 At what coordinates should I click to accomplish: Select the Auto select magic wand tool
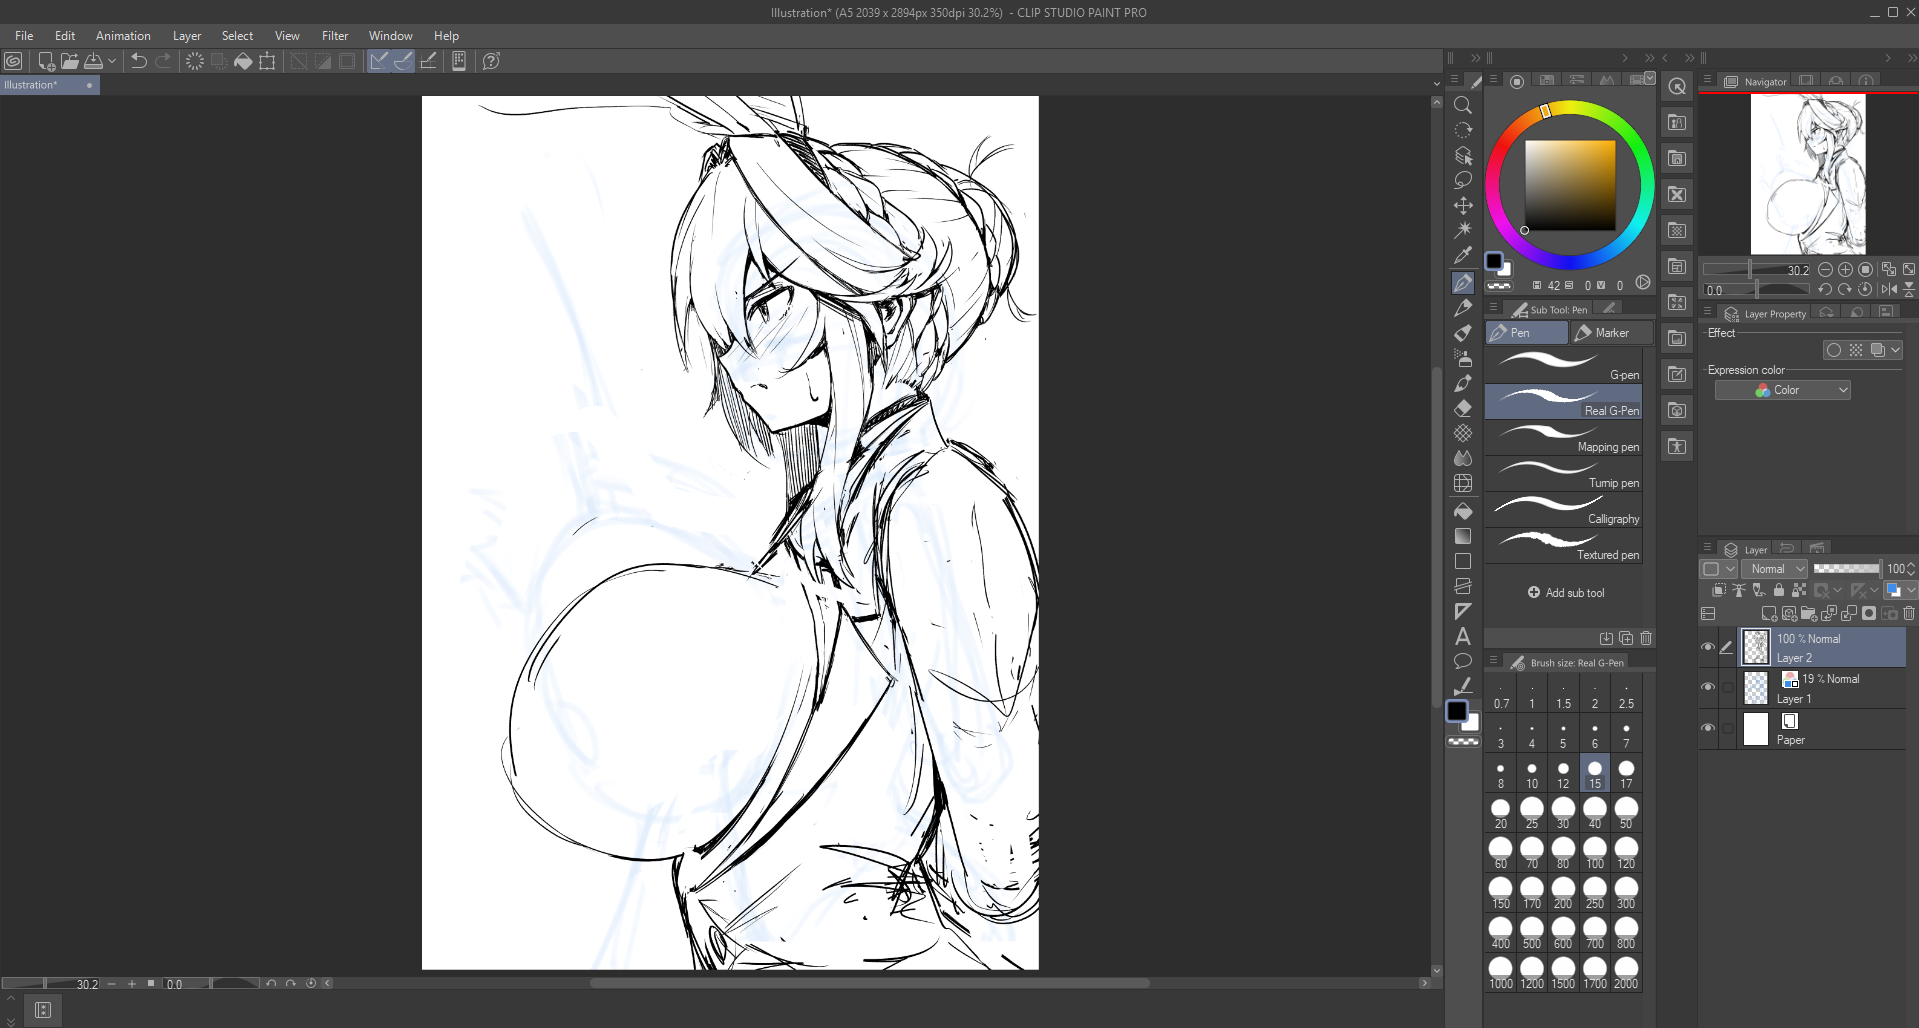coord(1463,231)
